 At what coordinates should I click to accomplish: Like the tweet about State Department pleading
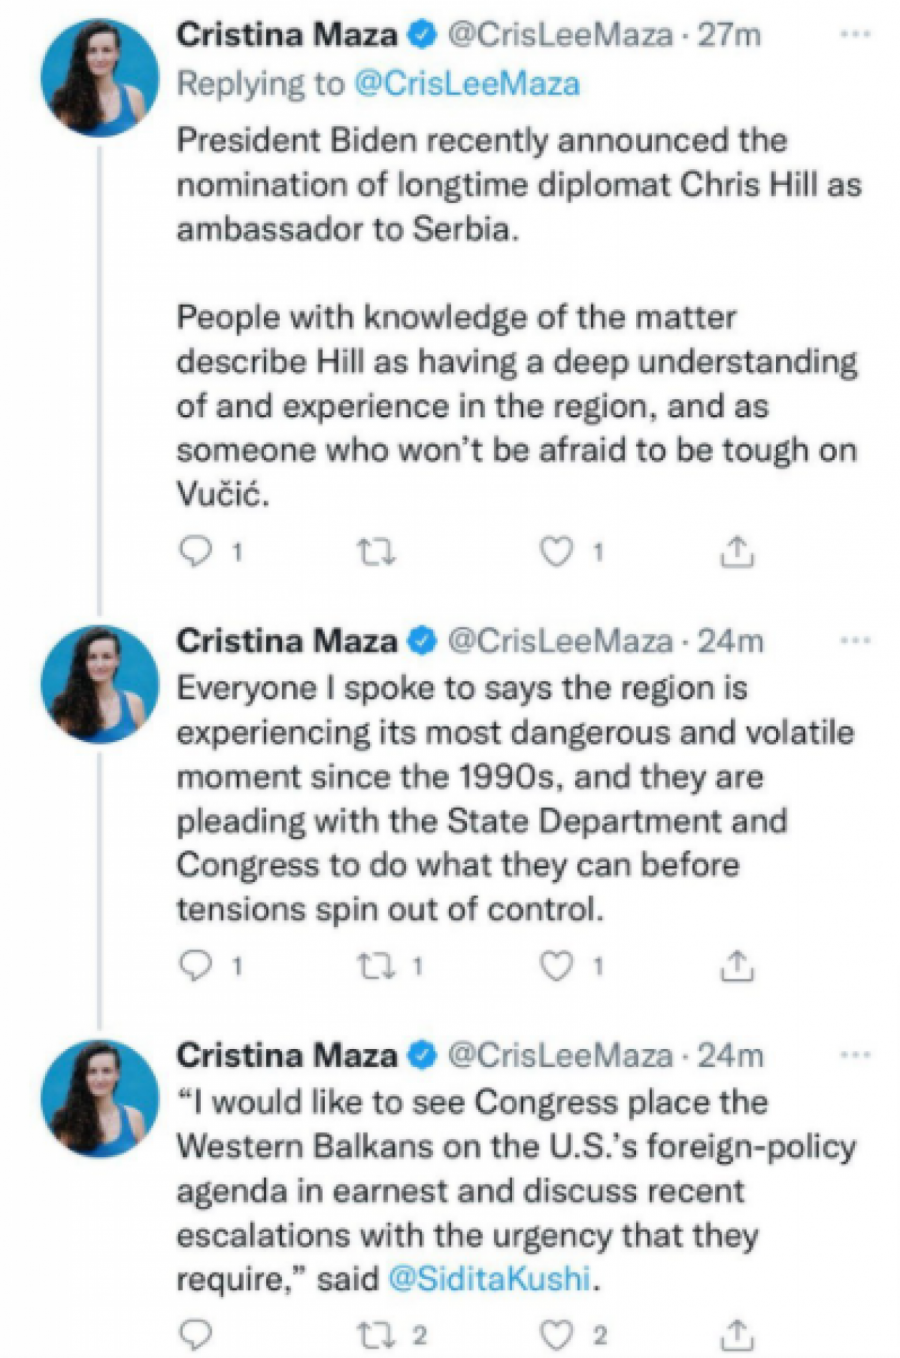[x=556, y=965]
